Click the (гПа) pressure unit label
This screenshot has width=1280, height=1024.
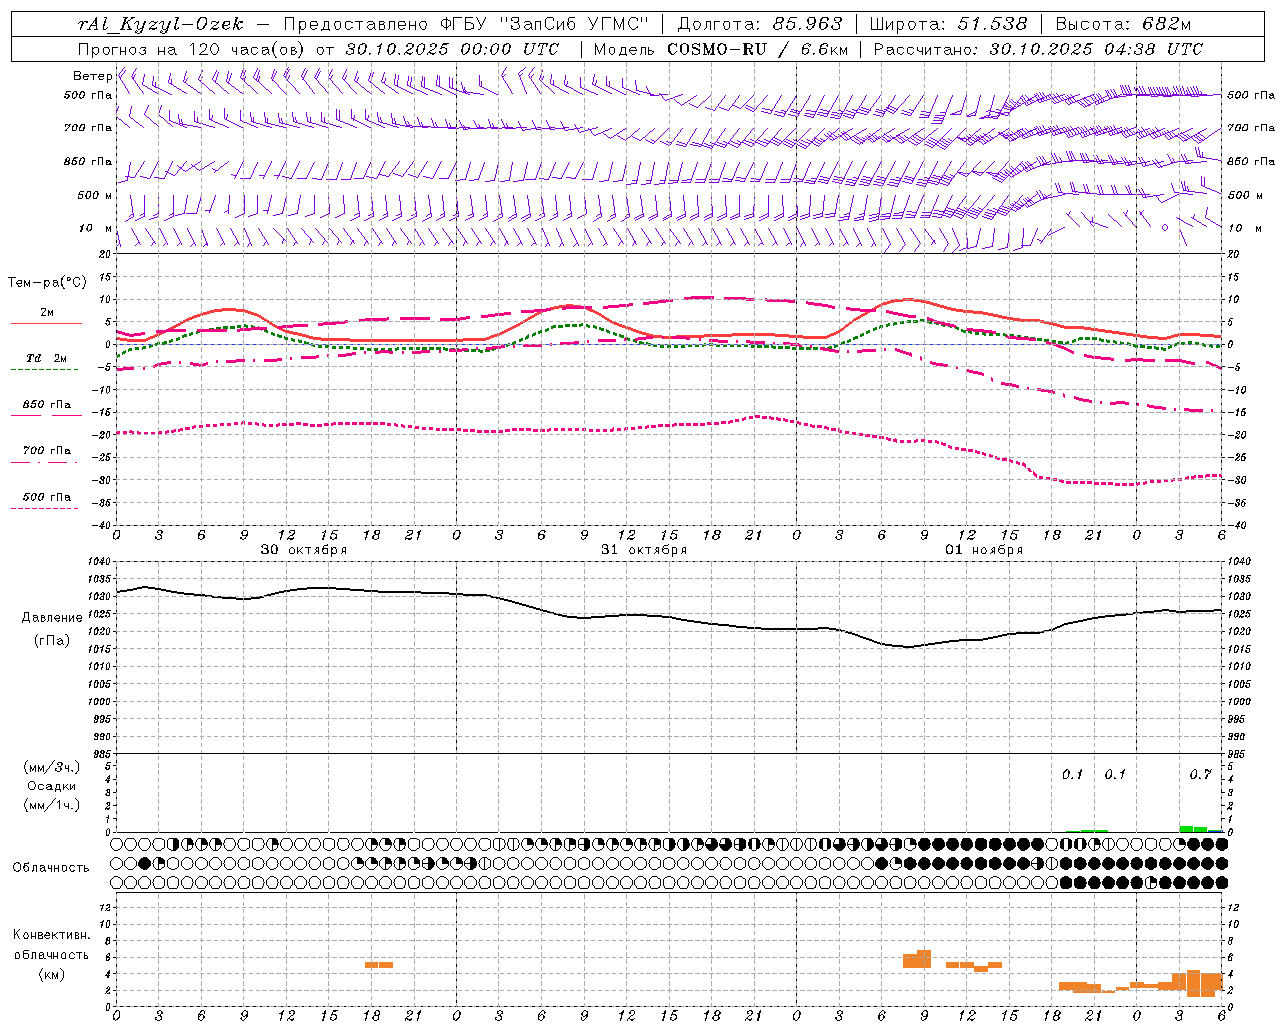coord(52,641)
